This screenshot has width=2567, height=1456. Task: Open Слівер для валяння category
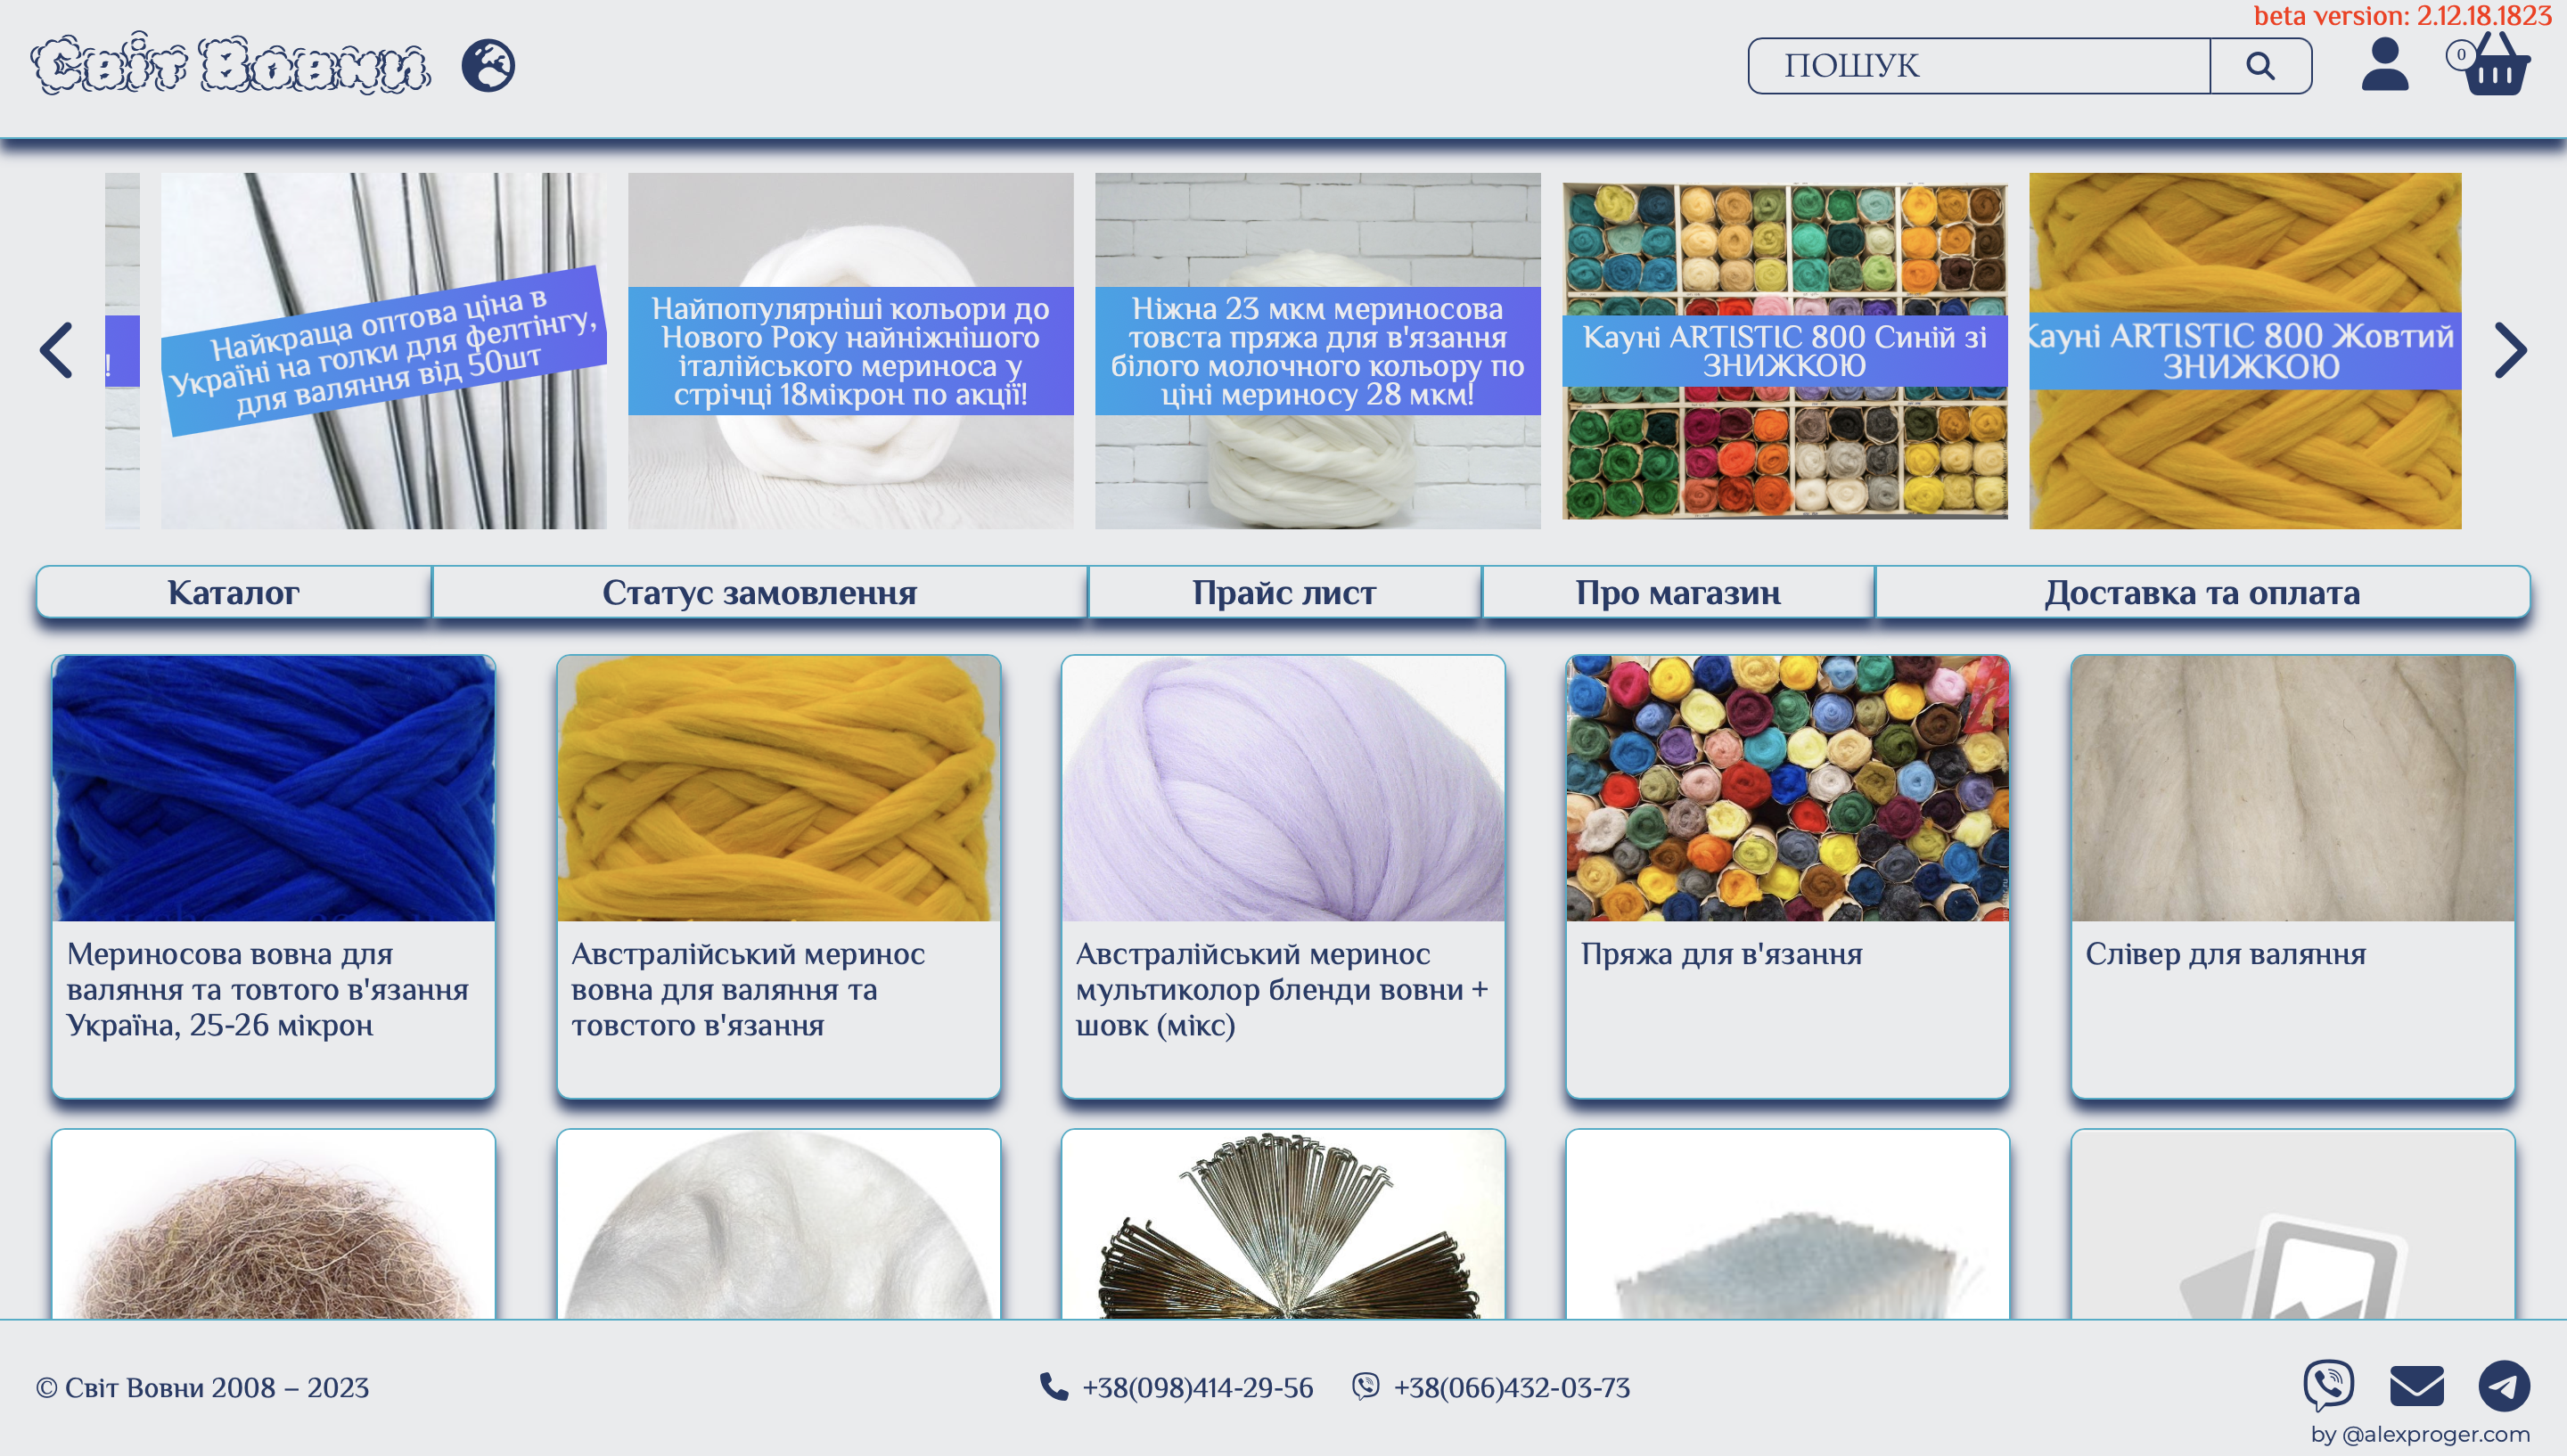click(x=2293, y=877)
